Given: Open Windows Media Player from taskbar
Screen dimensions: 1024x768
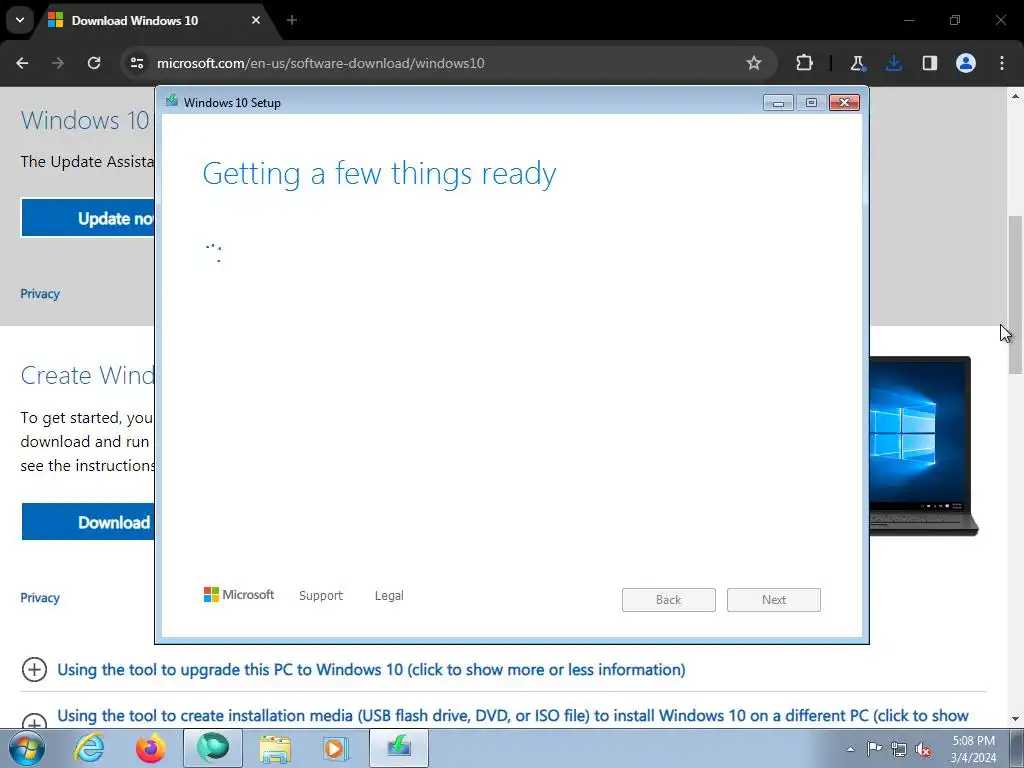Looking at the screenshot, I should (337, 748).
